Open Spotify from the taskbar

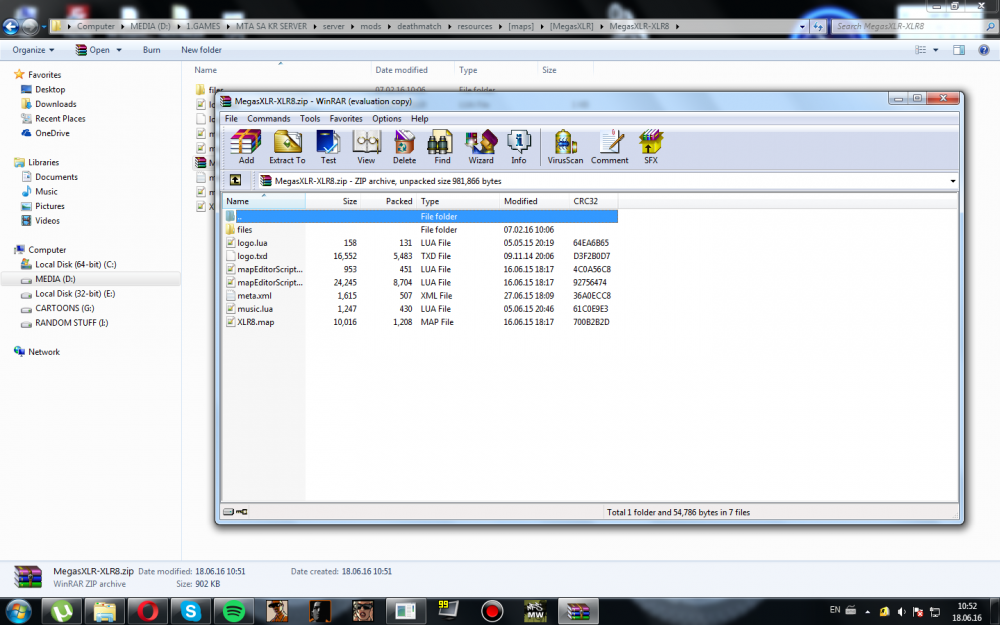(233, 612)
